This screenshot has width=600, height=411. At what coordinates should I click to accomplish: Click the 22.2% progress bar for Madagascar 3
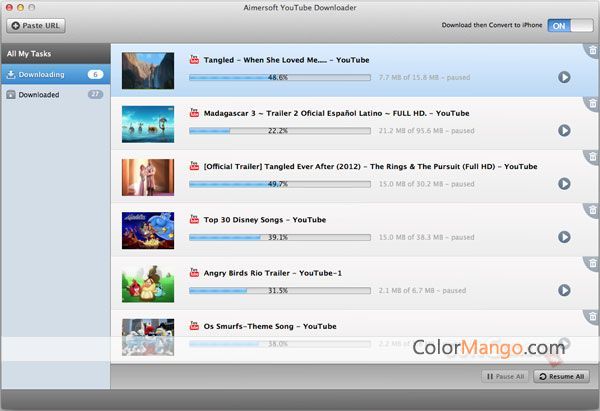point(280,131)
